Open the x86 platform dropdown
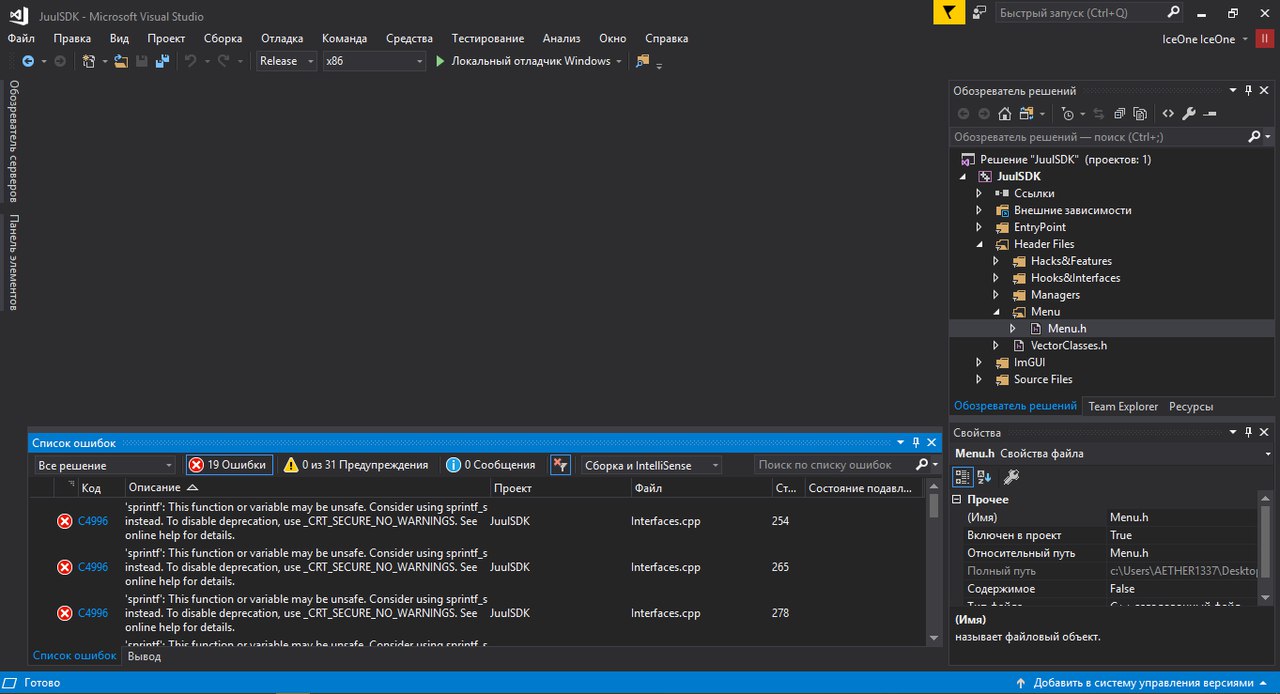This screenshot has width=1280, height=694. (374, 61)
